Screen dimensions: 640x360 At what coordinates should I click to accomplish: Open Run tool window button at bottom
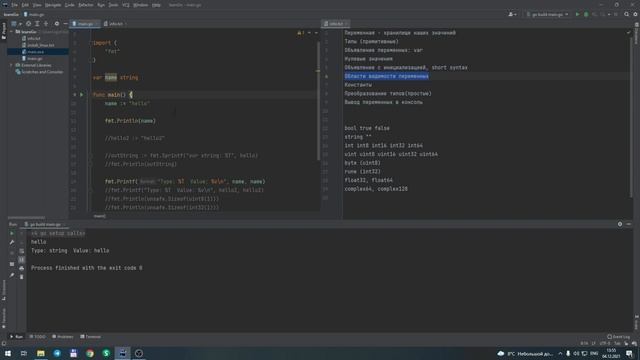tap(16, 337)
